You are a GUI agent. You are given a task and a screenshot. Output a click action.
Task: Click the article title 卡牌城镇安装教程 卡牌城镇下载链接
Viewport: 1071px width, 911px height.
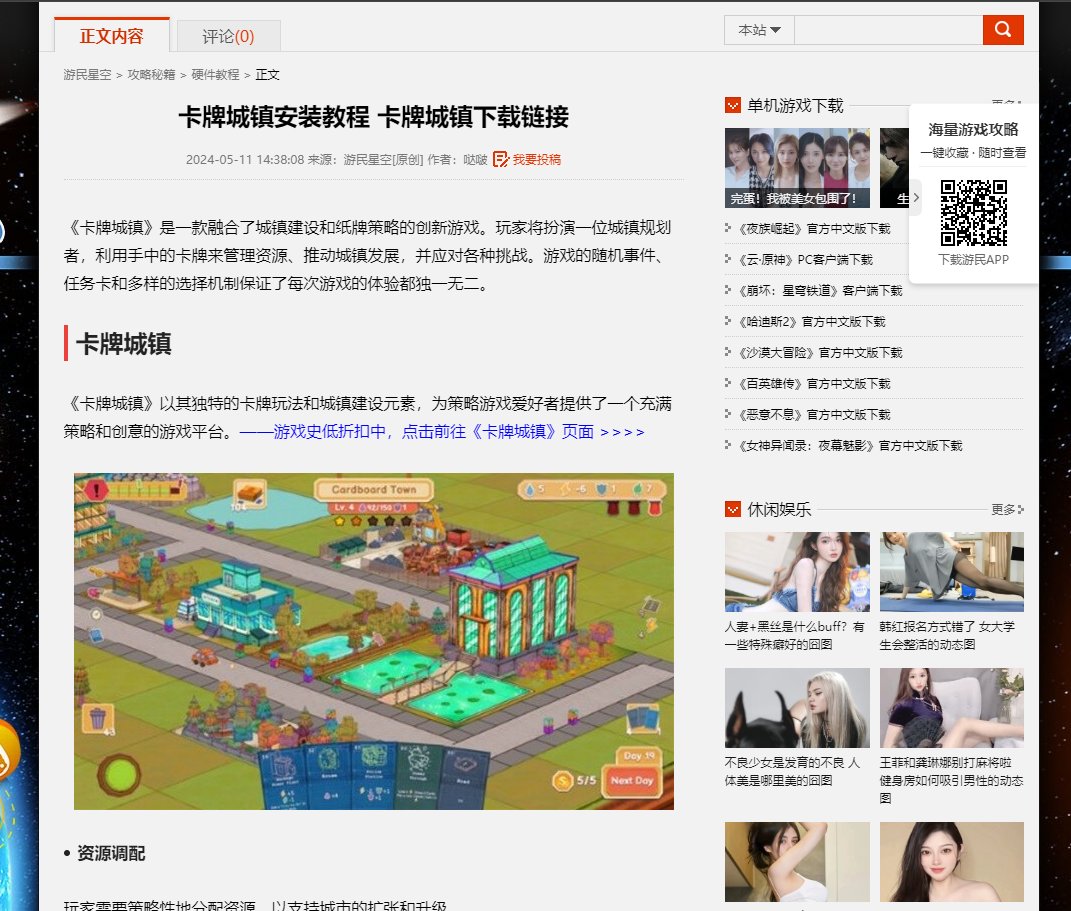click(374, 117)
